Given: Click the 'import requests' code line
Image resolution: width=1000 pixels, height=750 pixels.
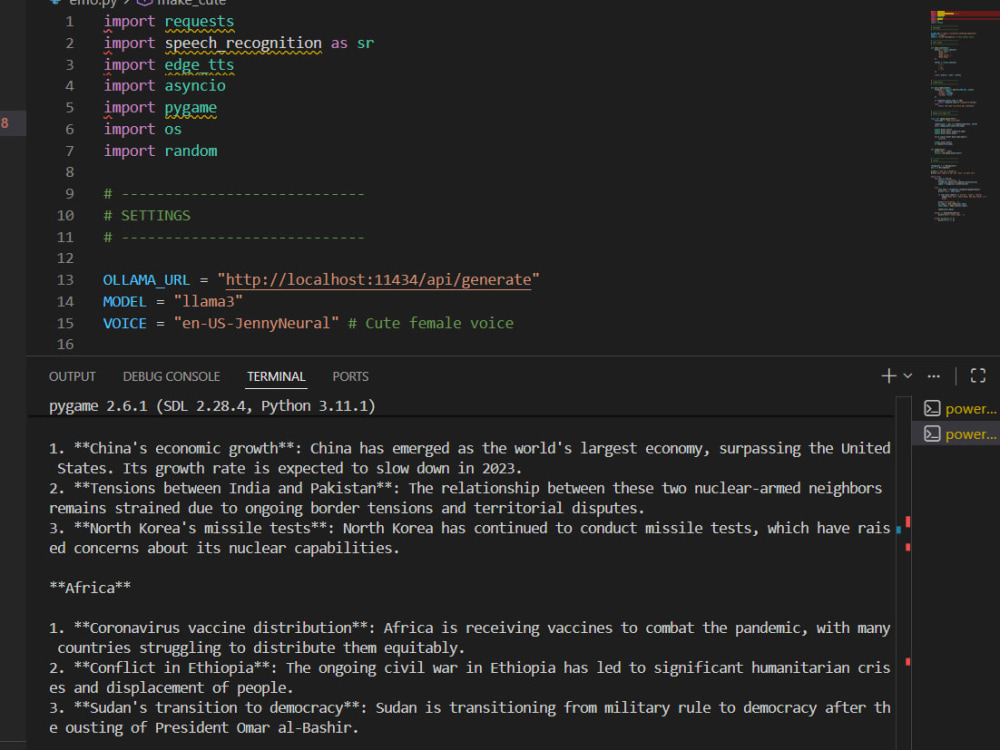Looking at the screenshot, I should [x=168, y=22].
